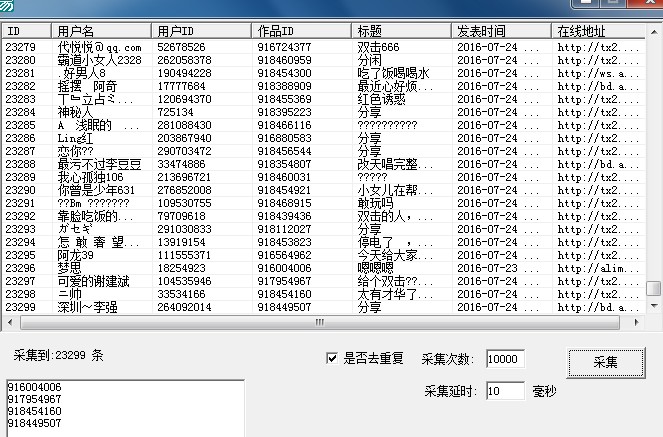This screenshot has height=437, width=663.
Task: Toggle the 是否去重复 checkbox
Action: pos(333,359)
